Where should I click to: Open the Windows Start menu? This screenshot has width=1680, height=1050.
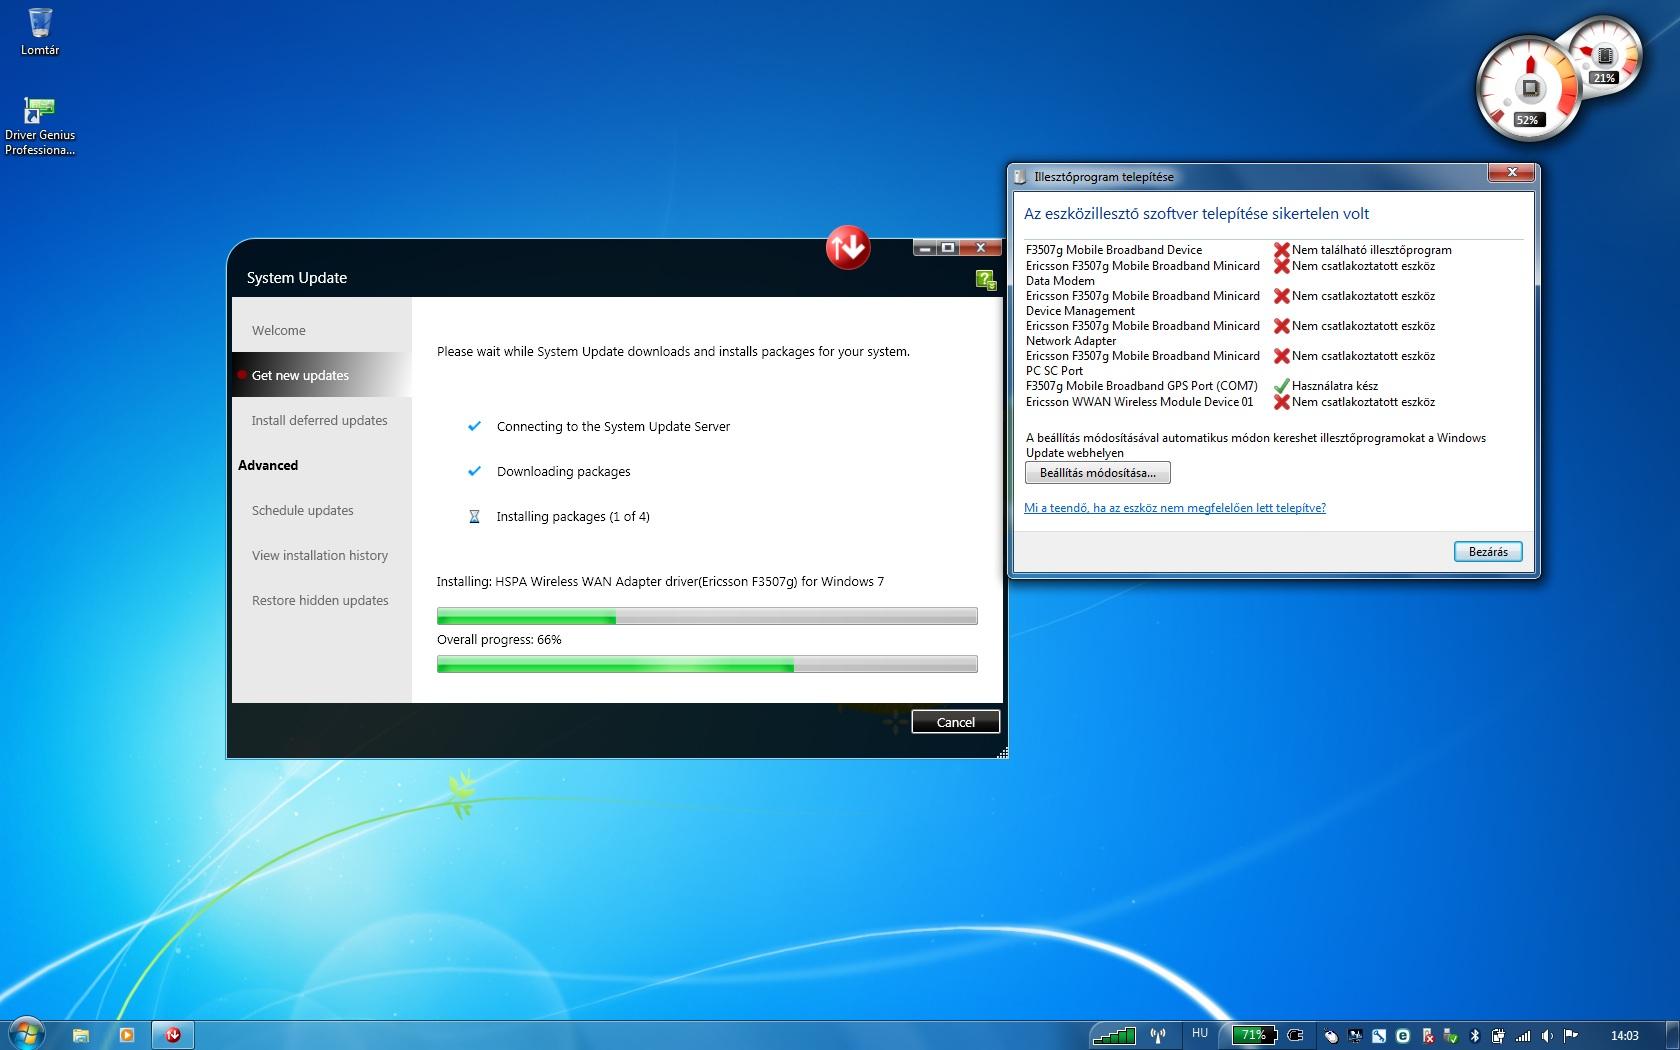click(x=25, y=1034)
